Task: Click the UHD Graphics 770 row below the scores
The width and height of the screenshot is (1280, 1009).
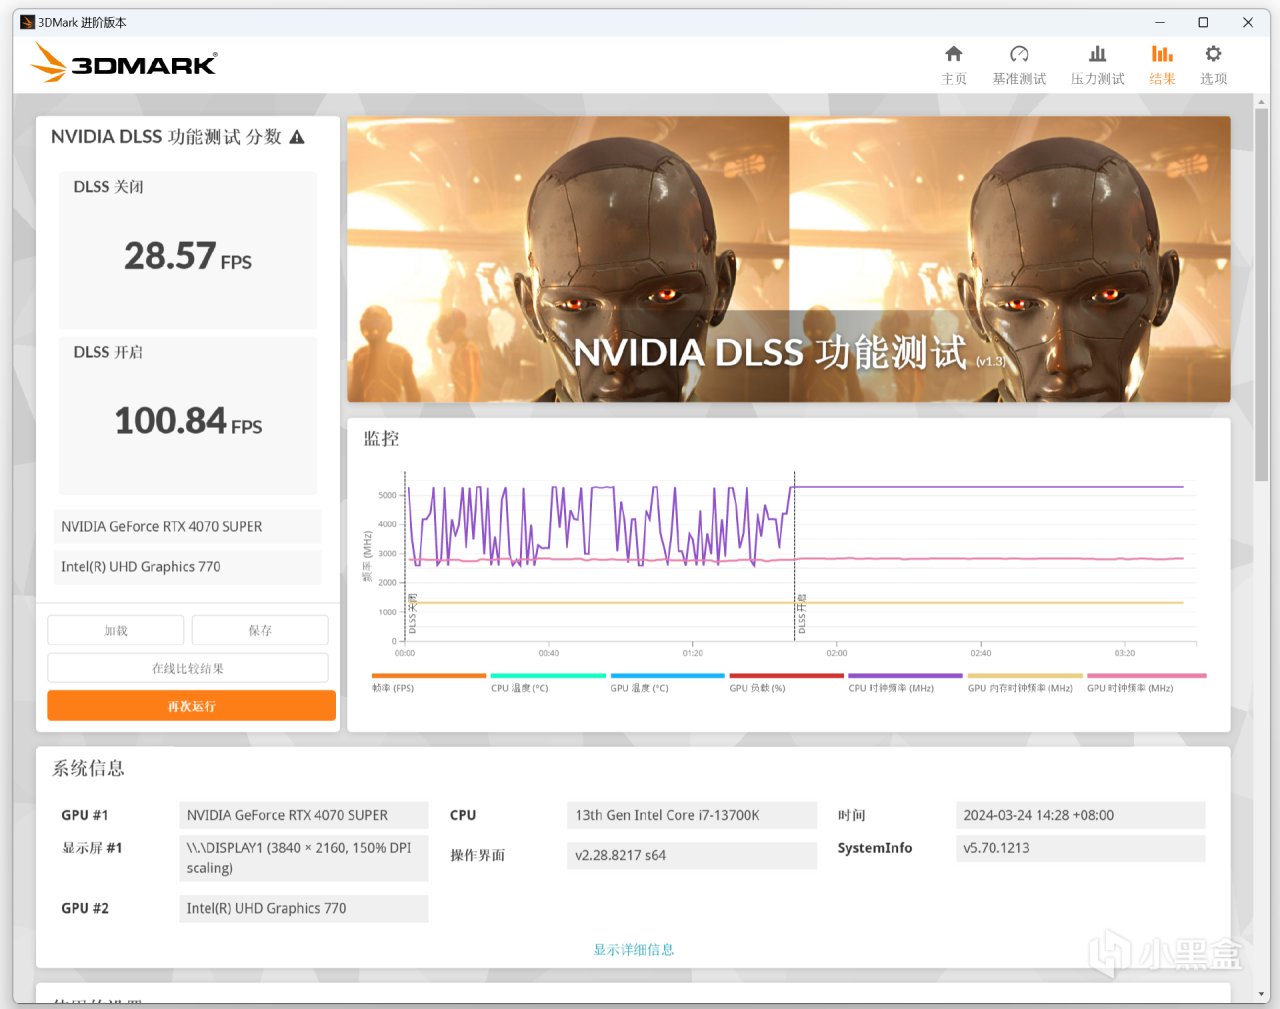Action: click(188, 567)
